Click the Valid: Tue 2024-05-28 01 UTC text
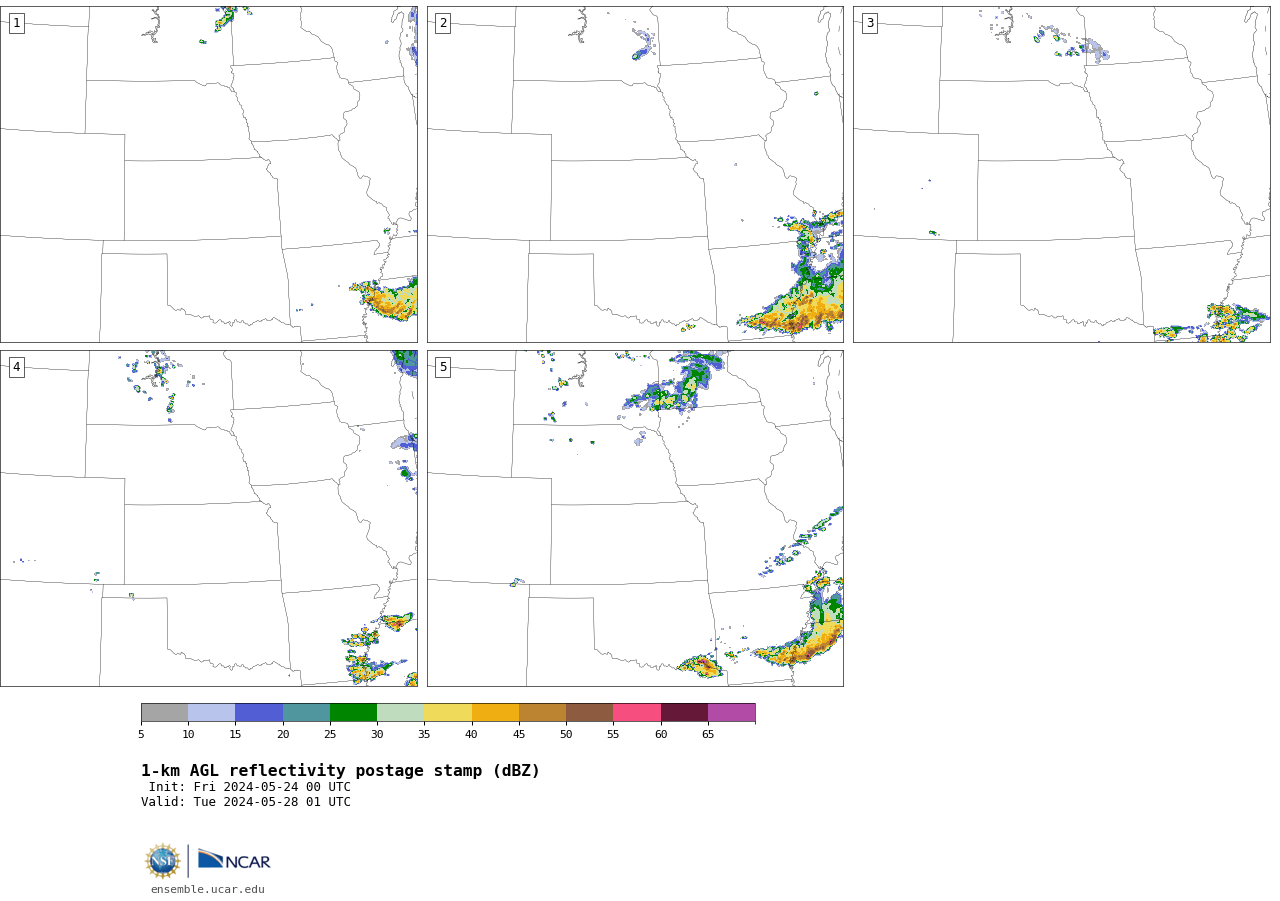Viewport: 1280px width, 901px height. (x=246, y=802)
